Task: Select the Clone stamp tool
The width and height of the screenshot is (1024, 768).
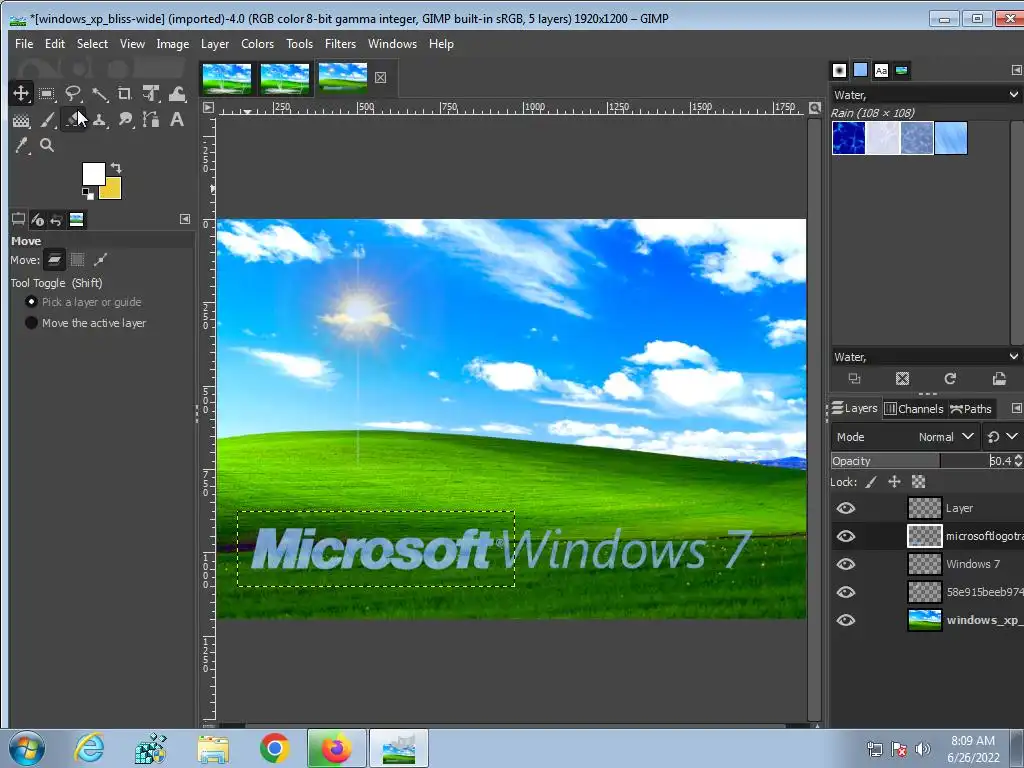Action: [x=99, y=120]
